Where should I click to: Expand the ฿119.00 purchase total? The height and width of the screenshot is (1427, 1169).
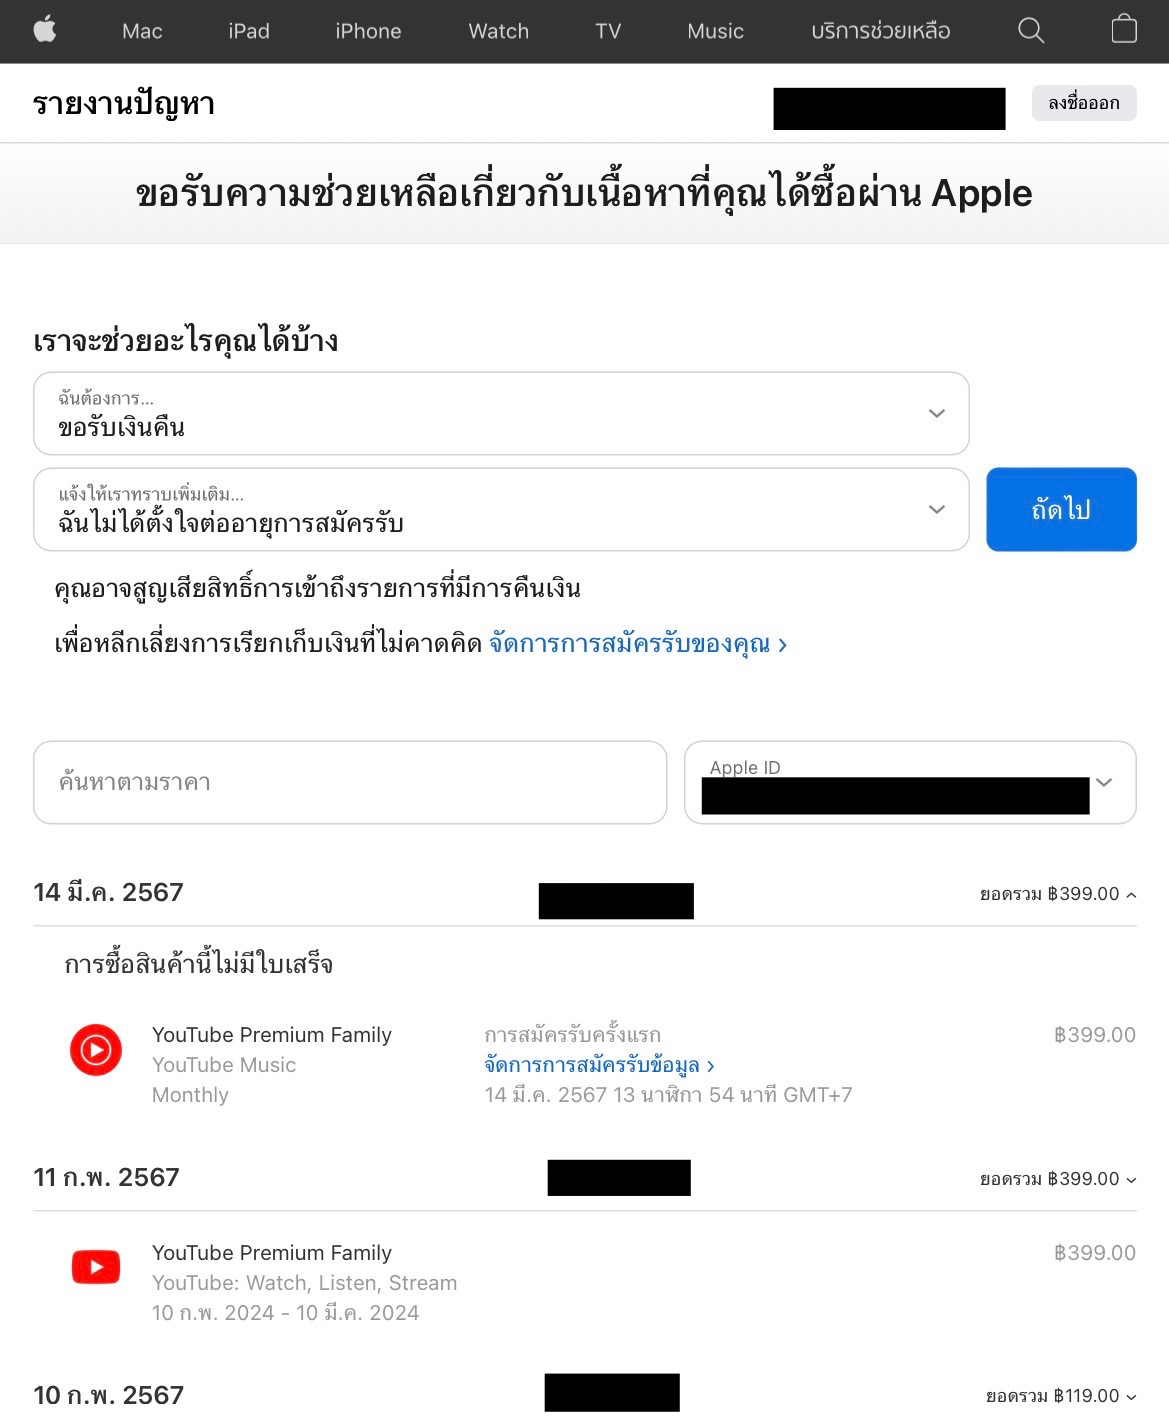point(1061,1396)
